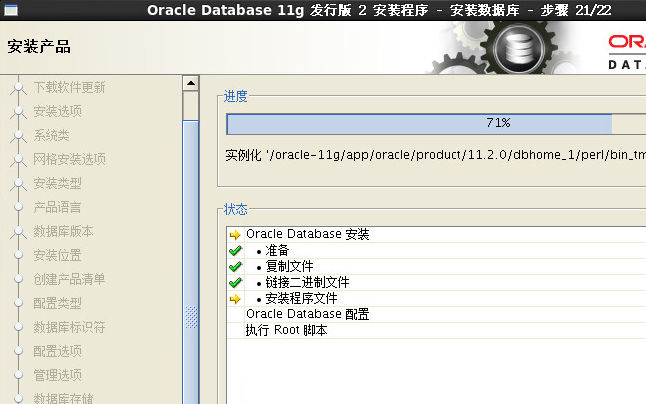Click the green check beside 复制文件

pos(235,266)
